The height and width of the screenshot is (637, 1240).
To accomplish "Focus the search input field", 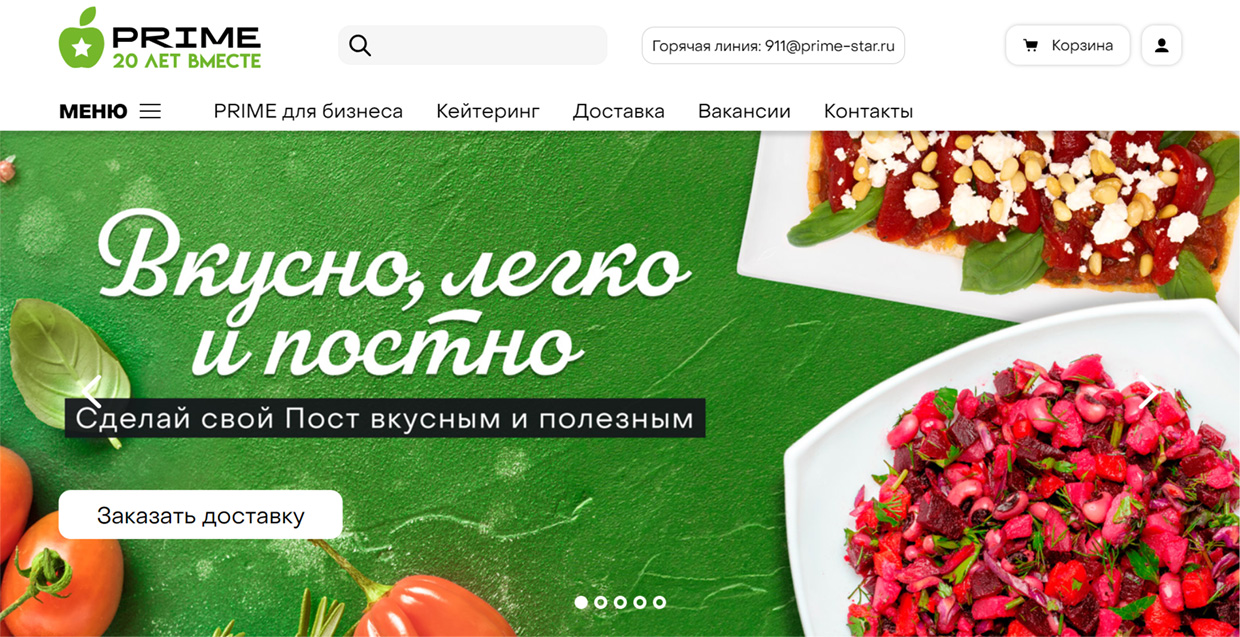I will (472, 45).
